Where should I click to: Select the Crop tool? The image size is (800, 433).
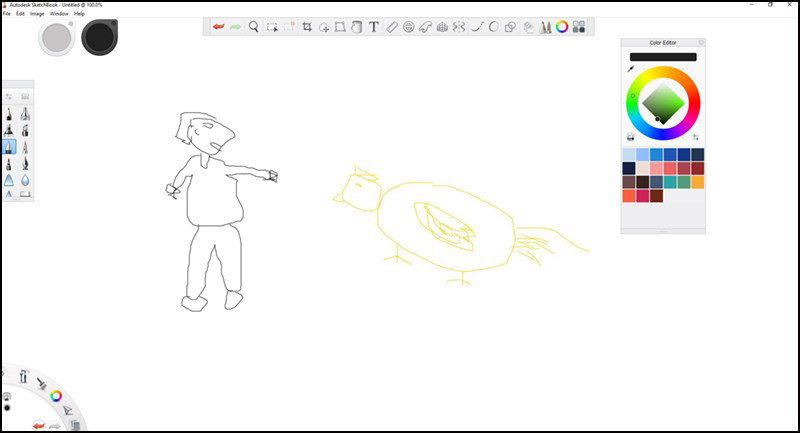click(307, 27)
